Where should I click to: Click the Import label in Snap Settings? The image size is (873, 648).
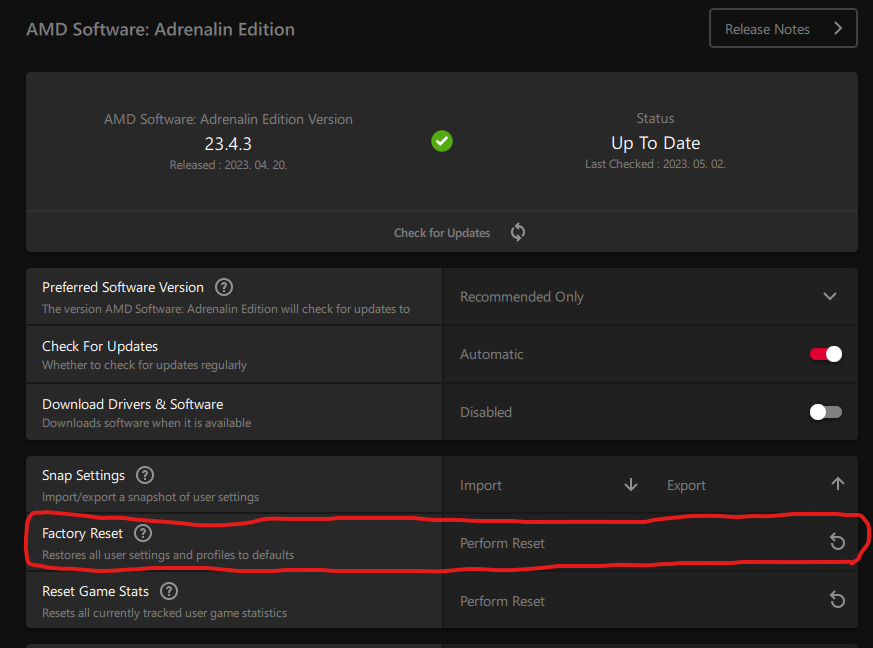(480, 485)
